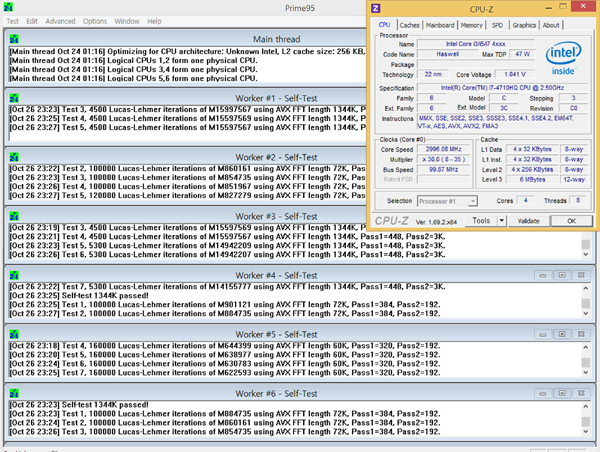
Task: Switch to the Memory tab in CPU-Z
Action: [471, 25]
